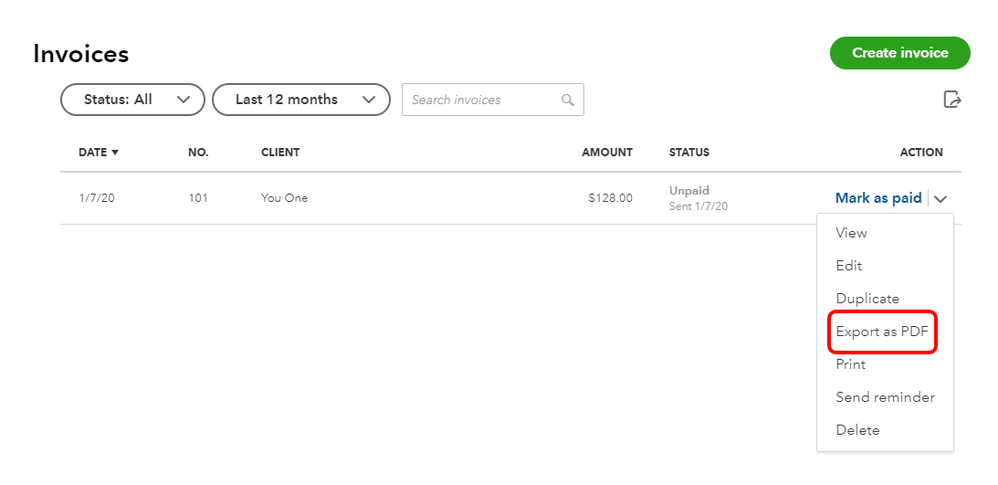Open the Last 12 months dropdown

point(300,100)
